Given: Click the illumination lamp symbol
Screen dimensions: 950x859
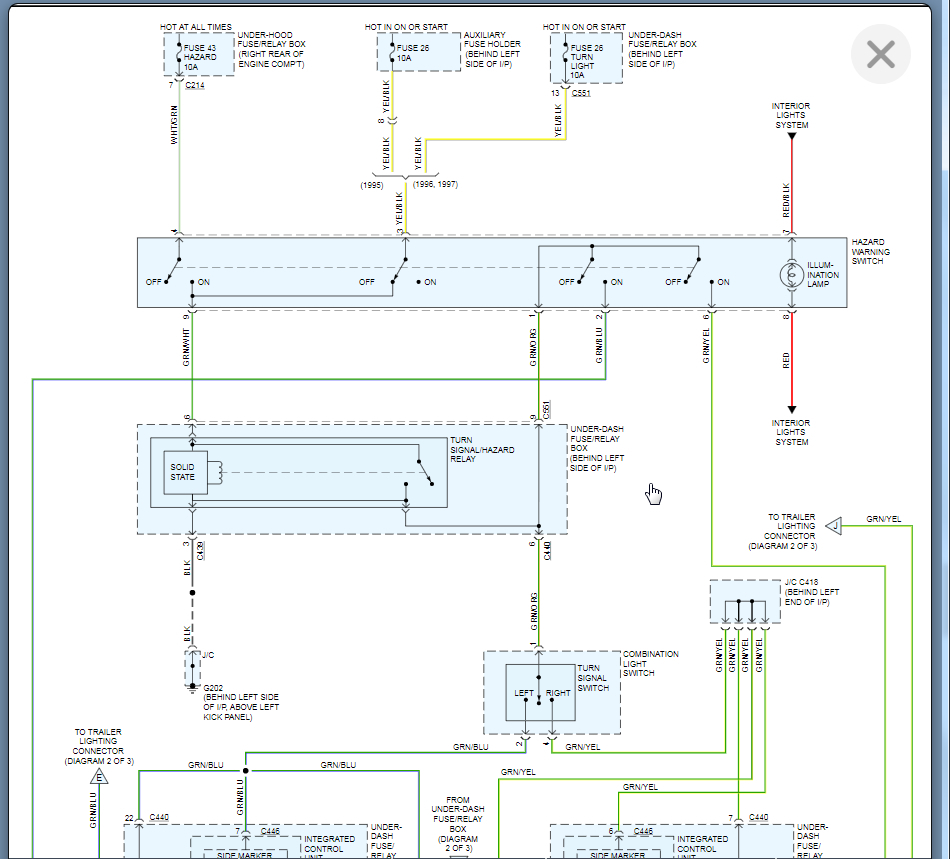Looking at the screenshot, I should (791, 275).
